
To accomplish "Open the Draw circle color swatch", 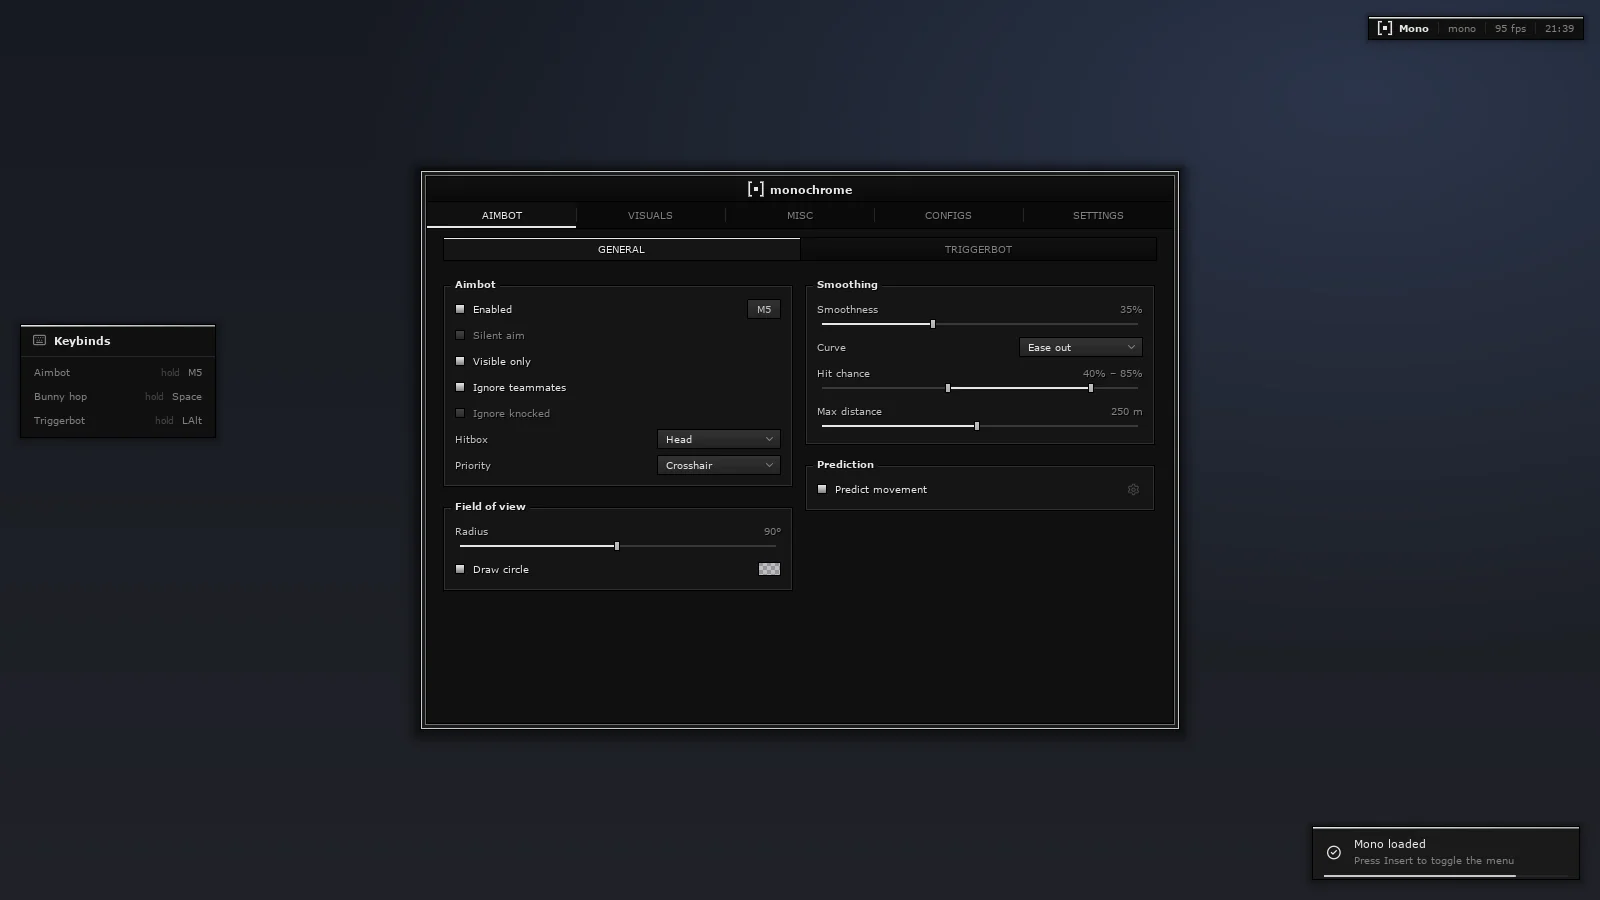I will pos(769,569).
